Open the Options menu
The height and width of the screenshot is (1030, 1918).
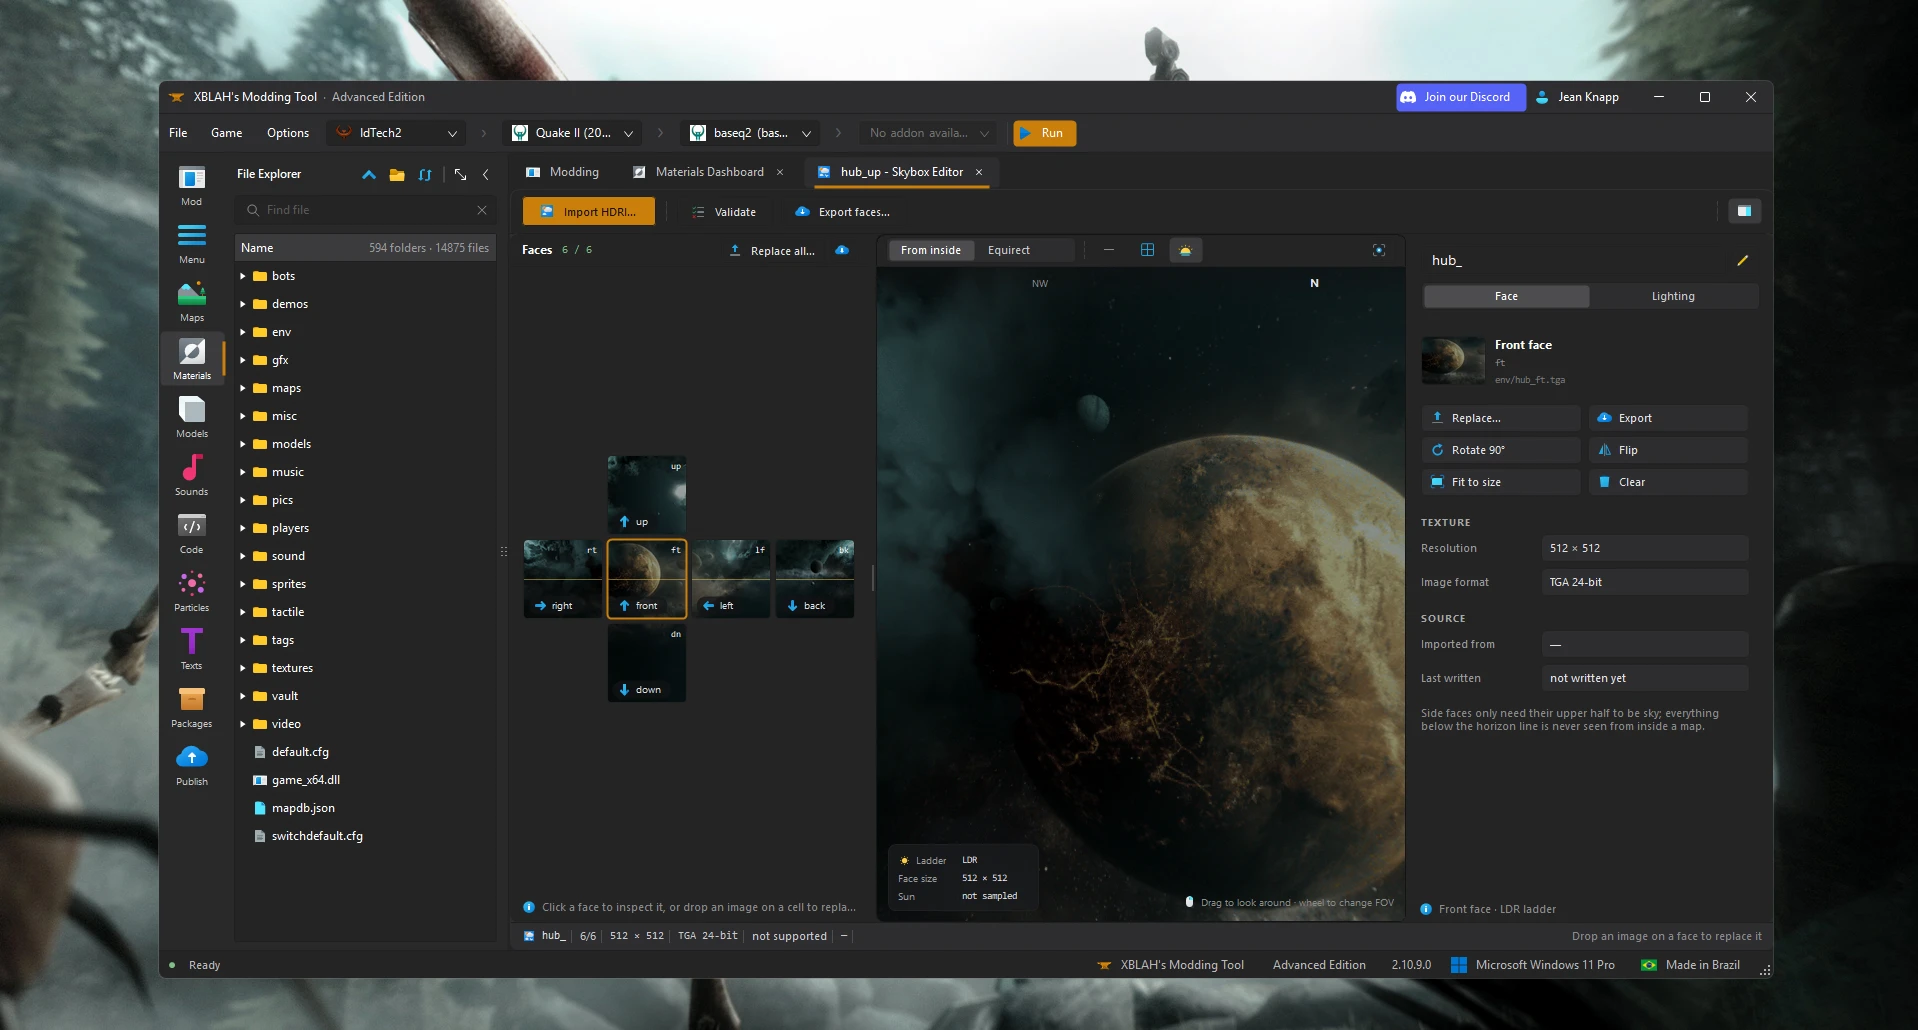(288, 133)
